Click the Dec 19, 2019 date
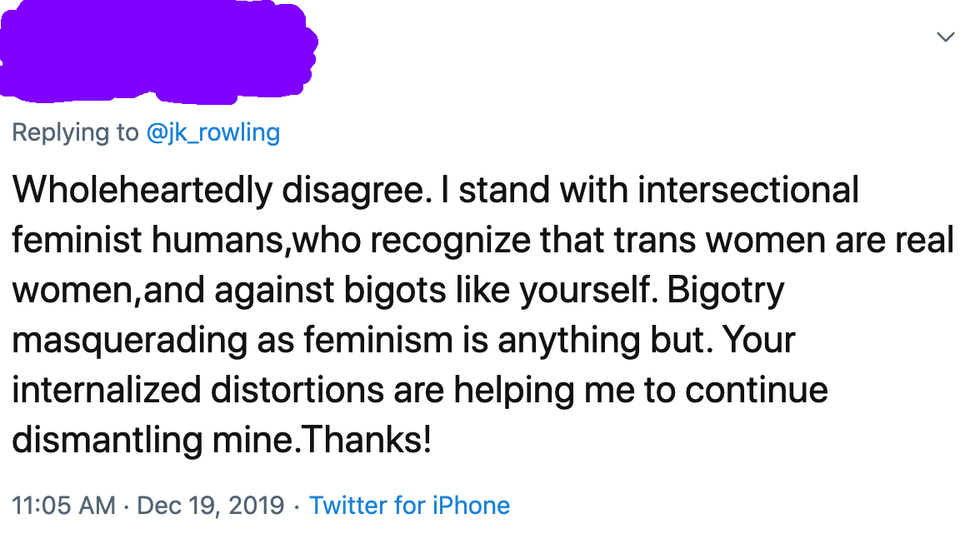Viewport: 980px width, 543px height. point(210,505)
